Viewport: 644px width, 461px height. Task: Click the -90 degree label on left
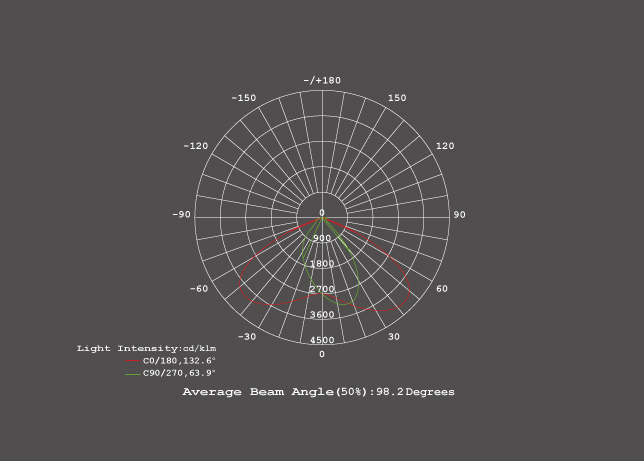tap(181, 215)
